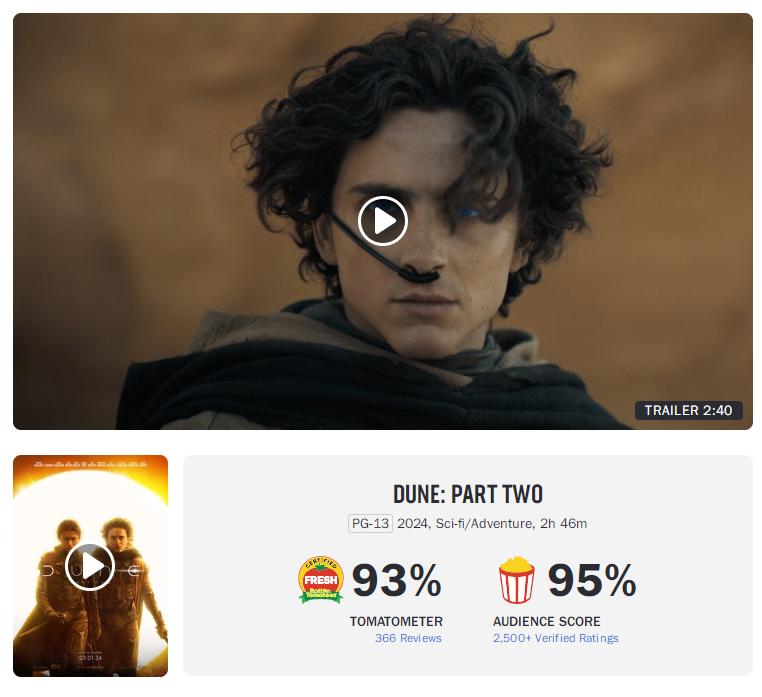Select the AUDIENCE SCORE label
Viewport: 762px width, 697px height.
click(546, 621)
